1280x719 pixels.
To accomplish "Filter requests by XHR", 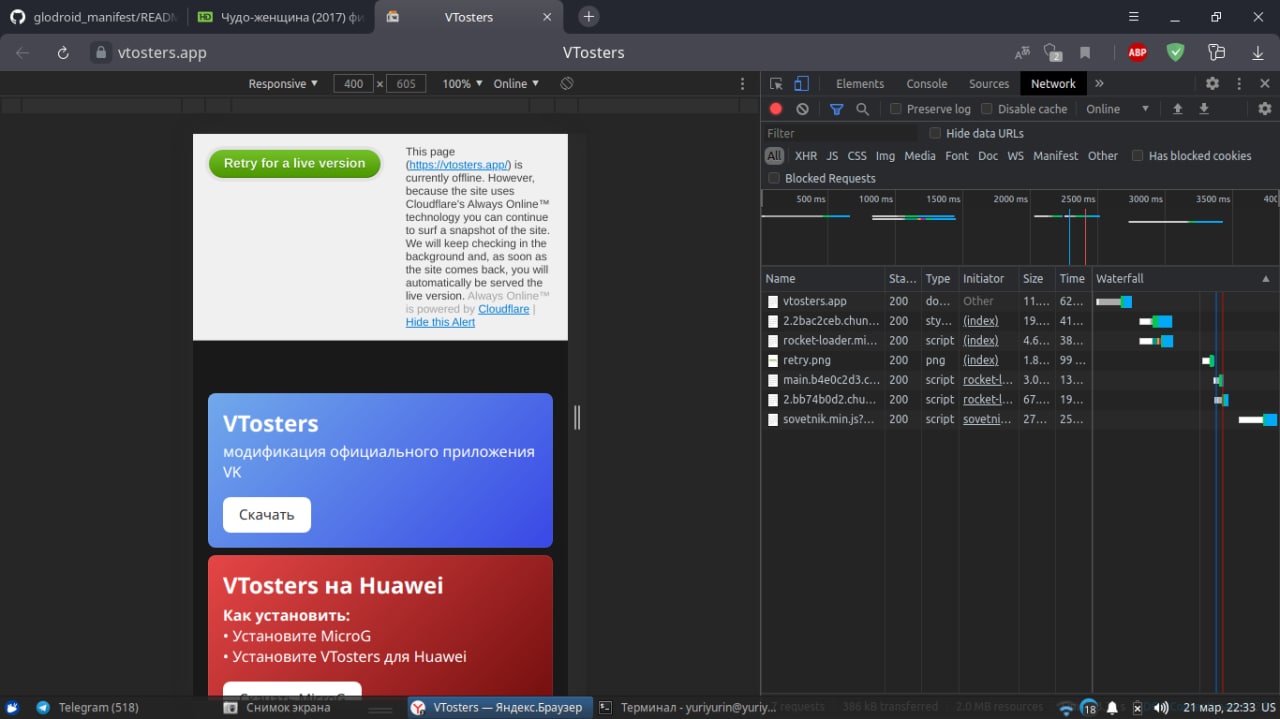I will 806,156.
